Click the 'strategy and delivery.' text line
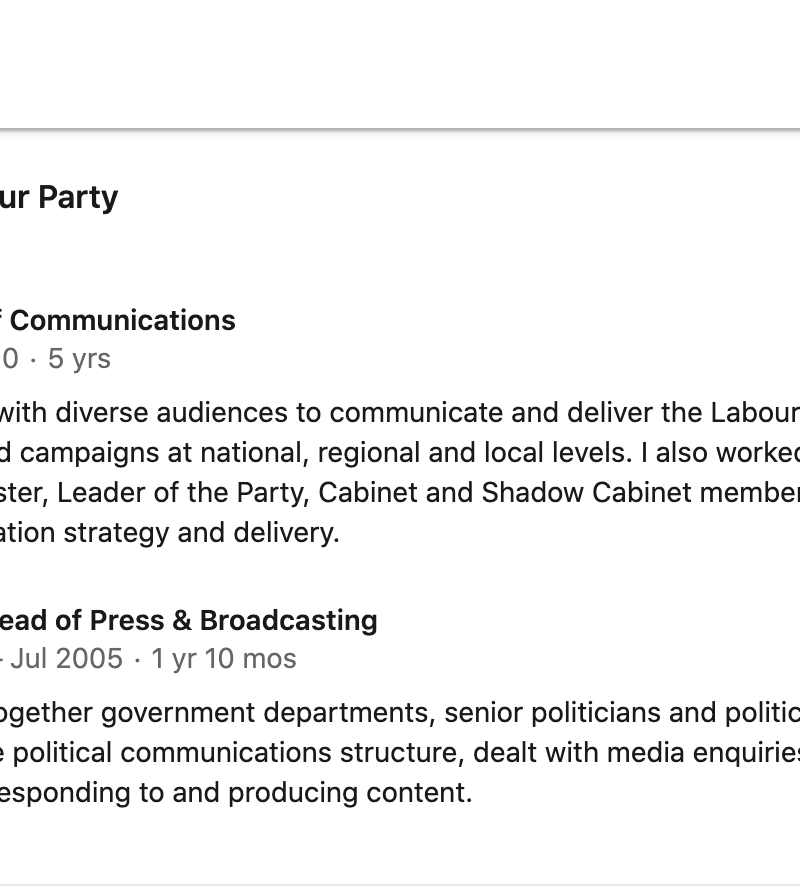 [x=200, y=532]
